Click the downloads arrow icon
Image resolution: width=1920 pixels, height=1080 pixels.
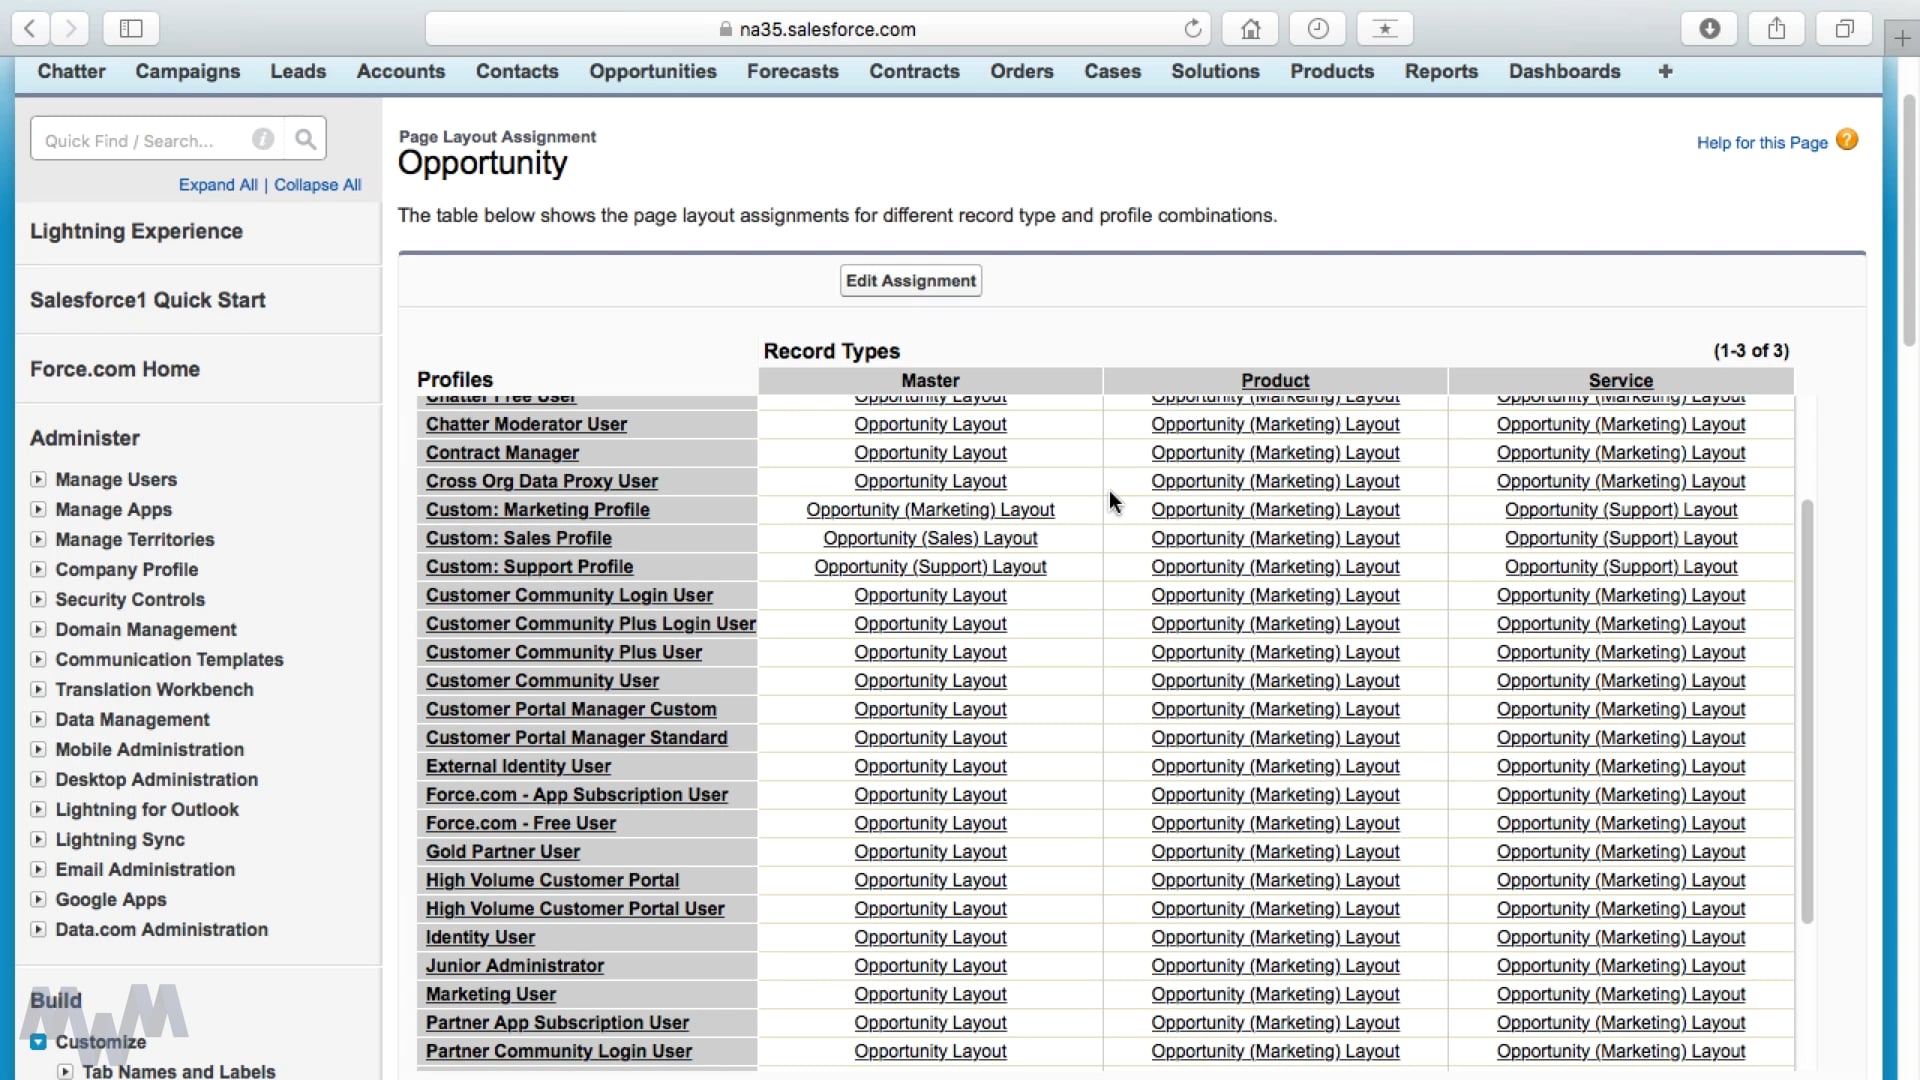[x=1709, y=29]
